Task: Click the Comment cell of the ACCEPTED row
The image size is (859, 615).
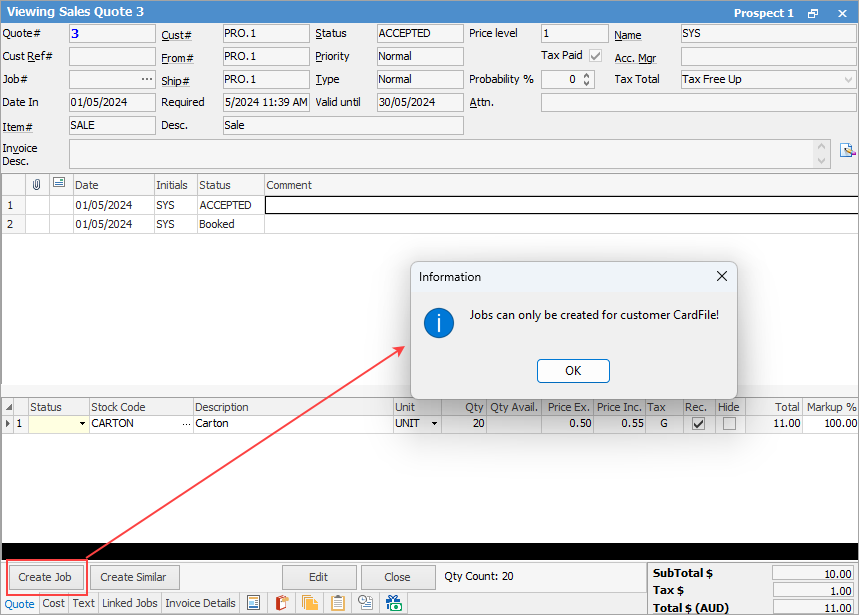Action: (x=560, y=205)
